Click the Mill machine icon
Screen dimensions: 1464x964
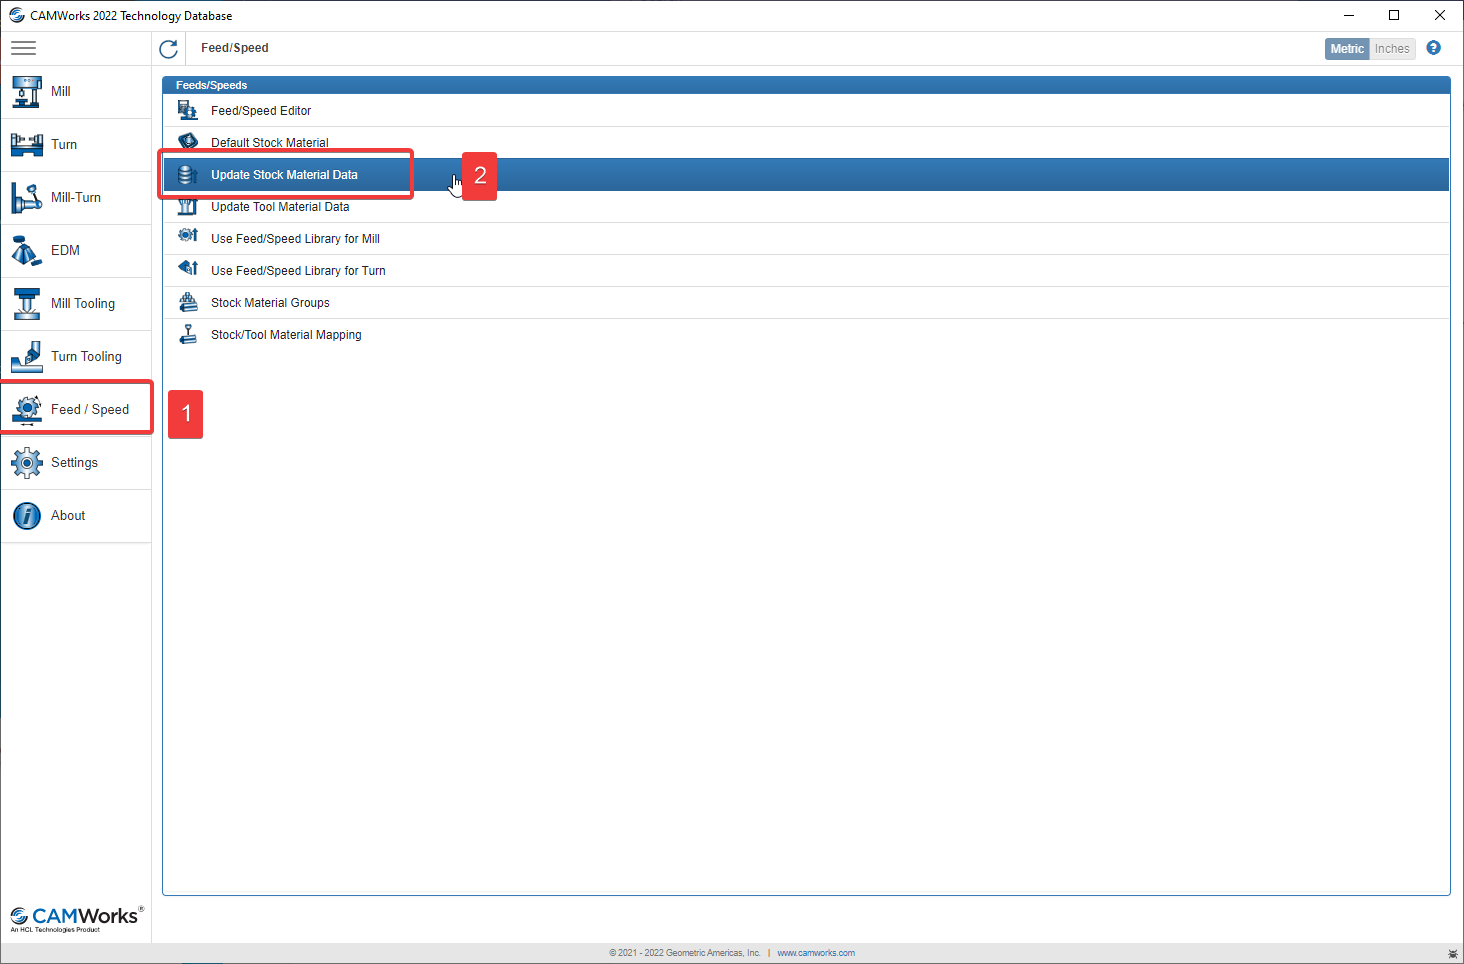27,91
